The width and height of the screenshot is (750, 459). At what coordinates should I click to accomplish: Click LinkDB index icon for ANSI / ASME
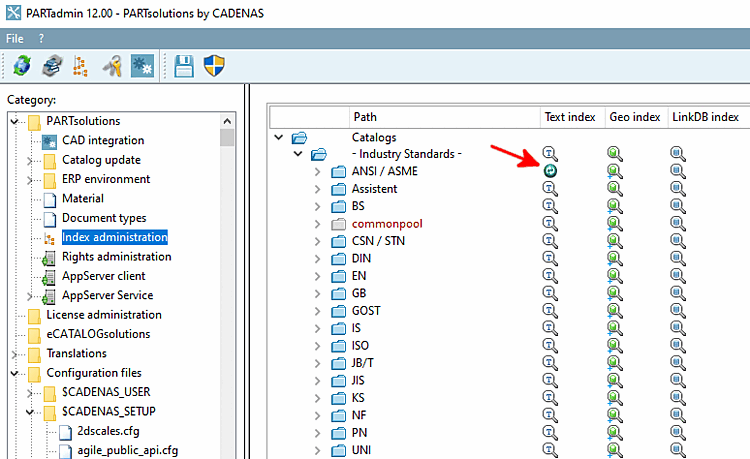[x=678, y=171]
